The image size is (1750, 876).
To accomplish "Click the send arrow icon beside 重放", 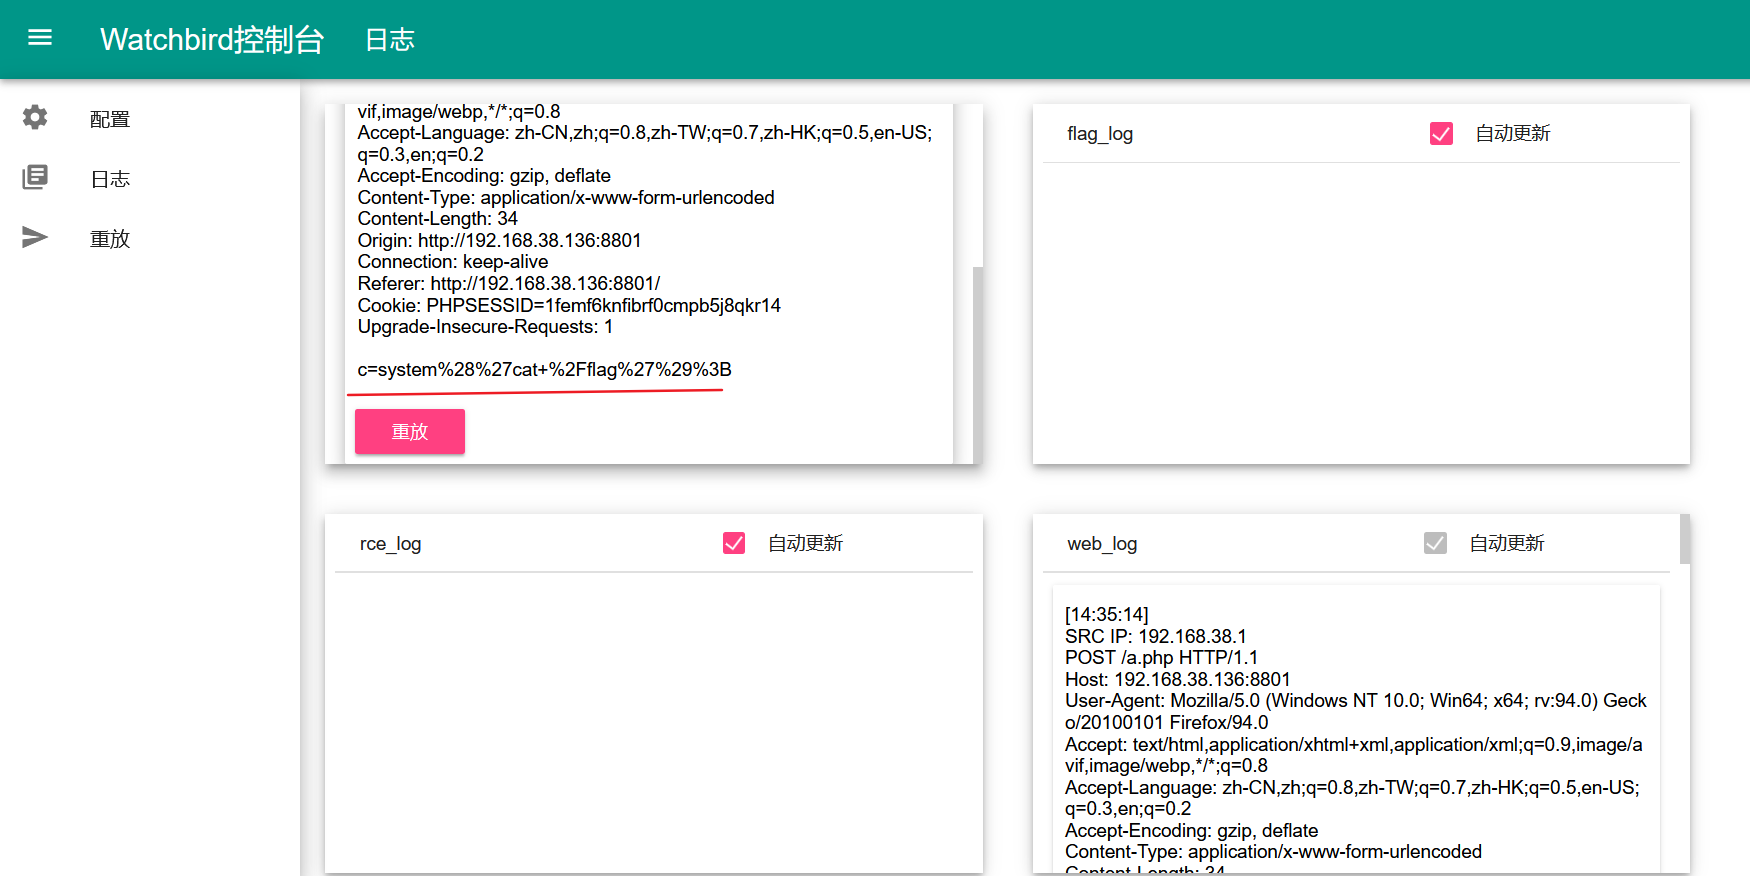I will (x=35, y=238).
